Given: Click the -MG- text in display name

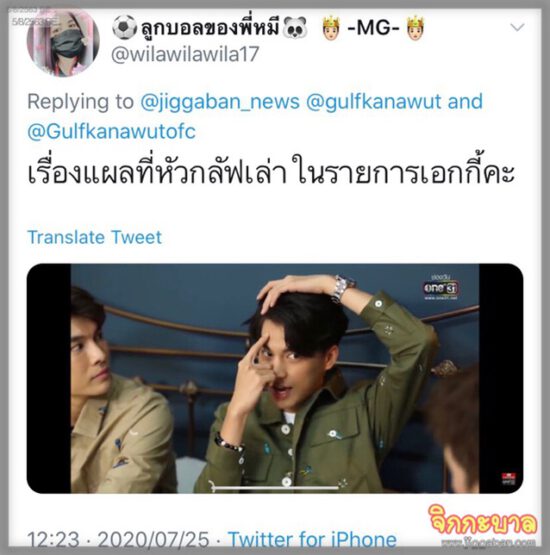Looking at the screenshot, I should coord(373,28).
